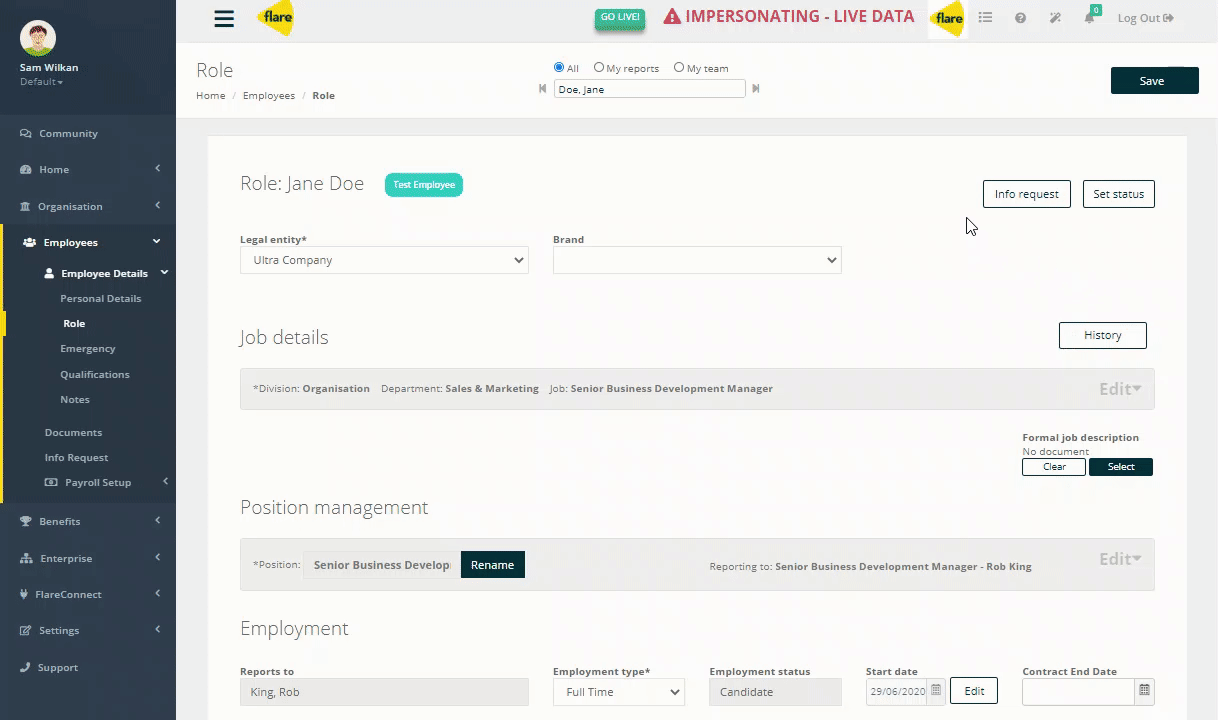Expand the Position management Edit dropdown

tap(1120, 559)
